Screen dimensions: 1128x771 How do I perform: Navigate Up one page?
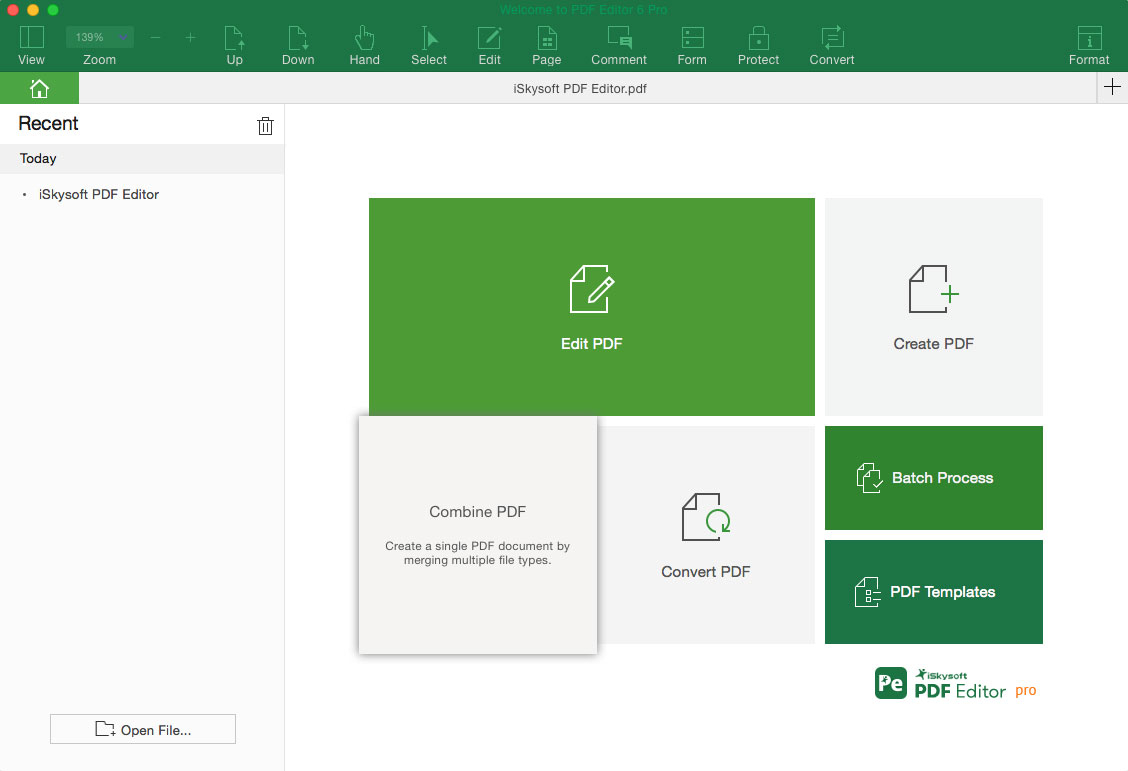tap(234, 45)
